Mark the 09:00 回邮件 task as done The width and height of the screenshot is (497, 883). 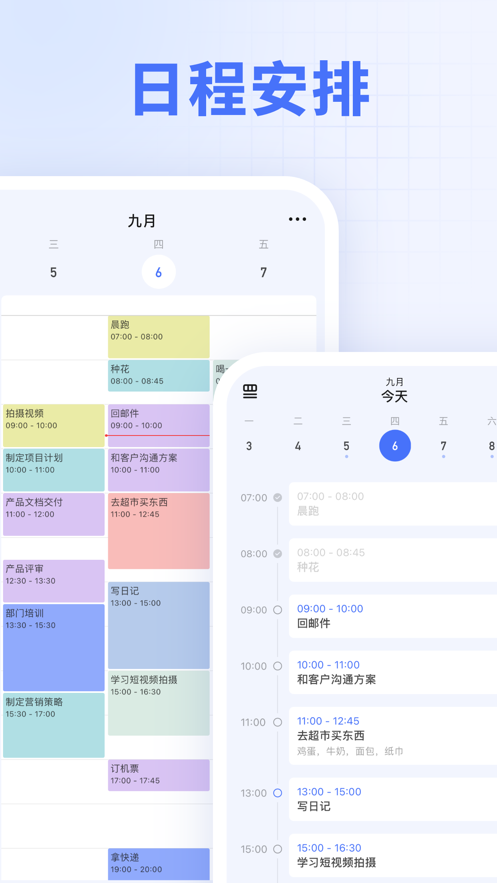[x=277, y=610]
